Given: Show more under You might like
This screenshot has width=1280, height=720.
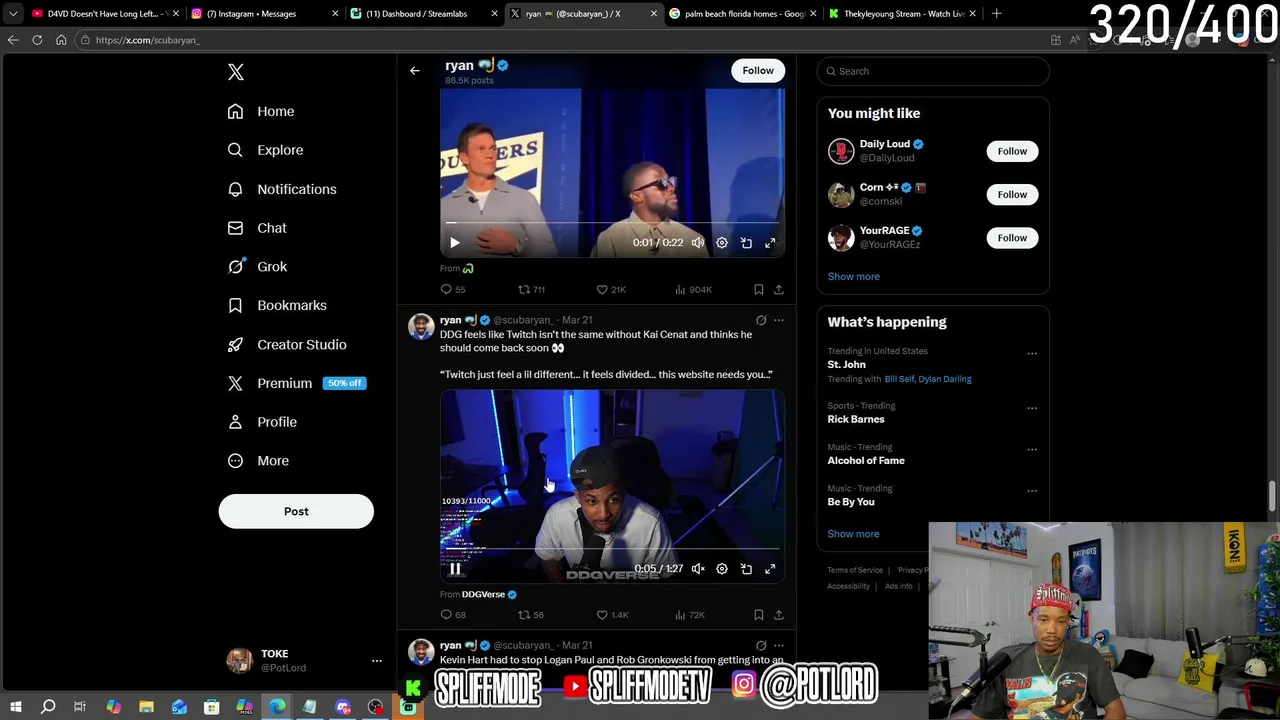Looking at the screenshot, I should (853, 277).
